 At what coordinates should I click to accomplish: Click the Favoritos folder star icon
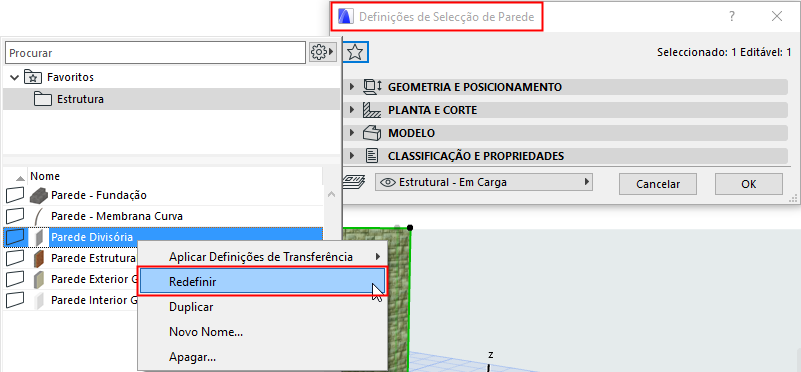point(32,77)
